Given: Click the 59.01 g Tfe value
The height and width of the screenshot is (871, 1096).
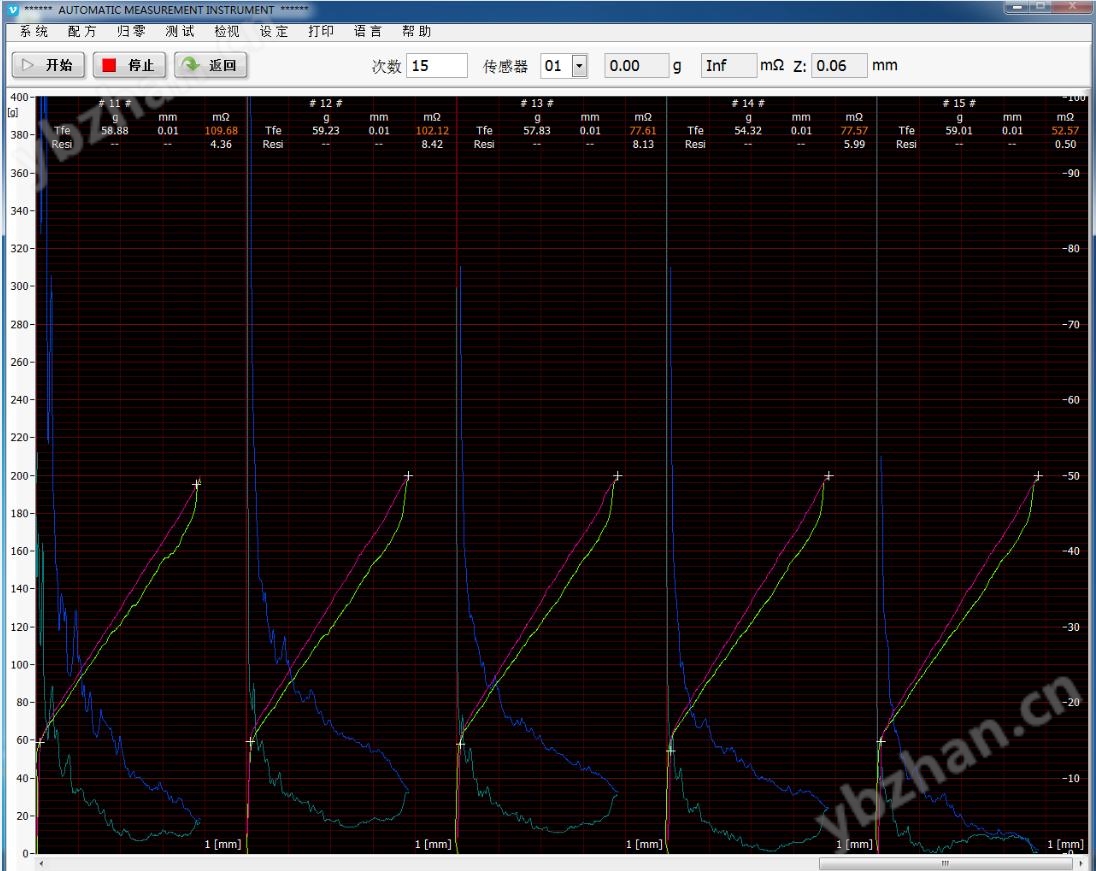Looking at the screenshot, I should coord(959,131).
